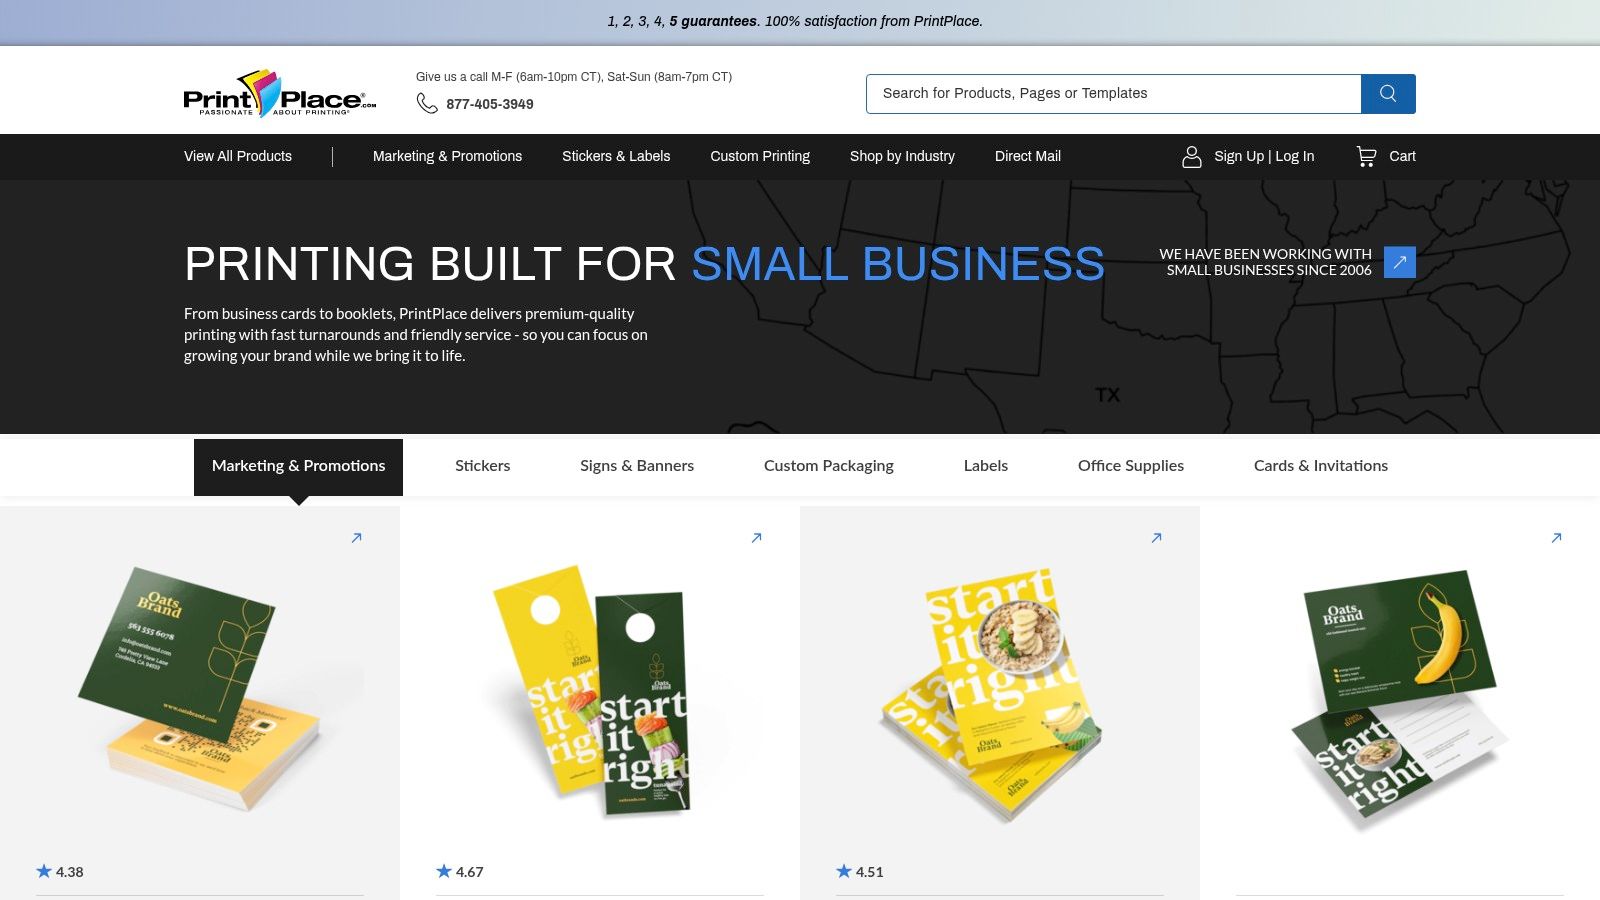Click the user account icon
The width and height of the screenshot is (1600, 900).
1192,157
